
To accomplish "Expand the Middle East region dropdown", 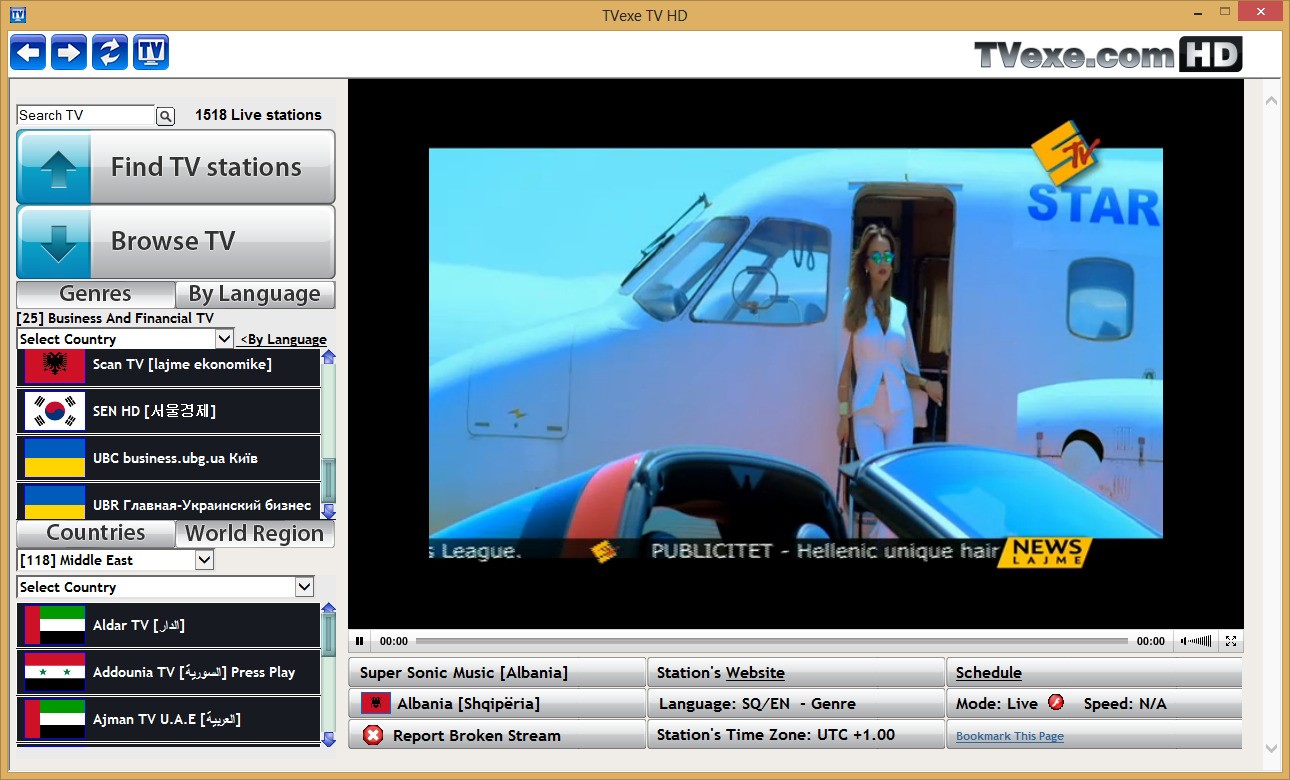I will click(115, 560).
